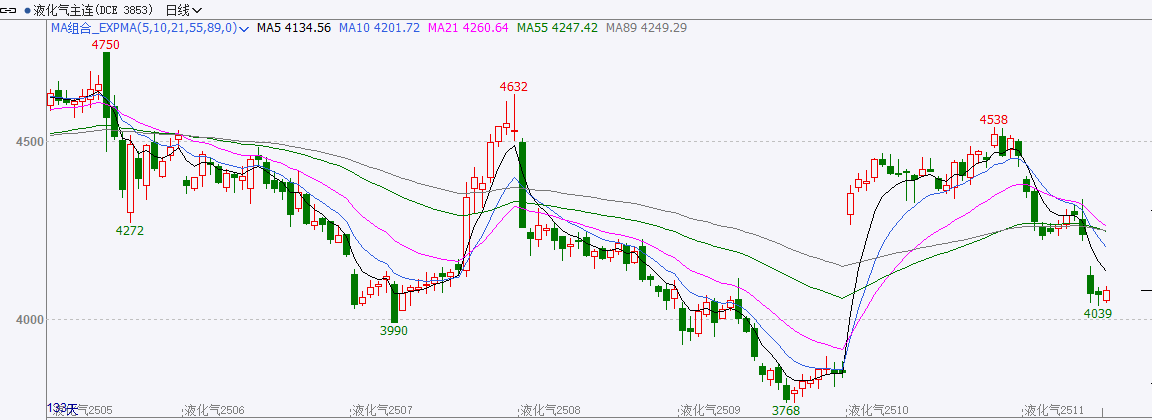Image resolution: width=1152 pixels, height=420 pixels.
Task: Open the 日线 period dropdown
Action: pyautogui.click(x=183, y=10)
